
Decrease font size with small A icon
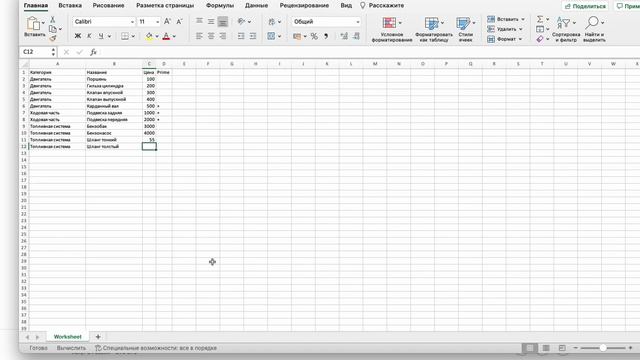[179, 22]
